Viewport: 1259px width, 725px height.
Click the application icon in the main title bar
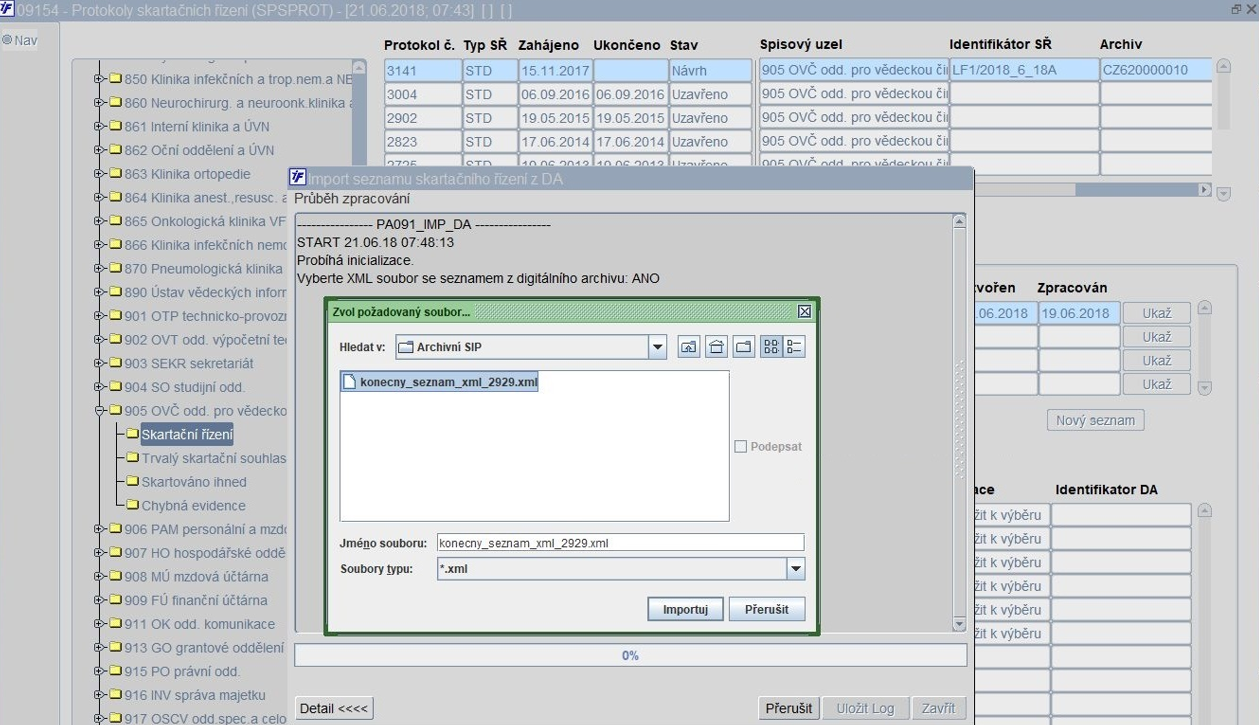click(x=7, y=9)
